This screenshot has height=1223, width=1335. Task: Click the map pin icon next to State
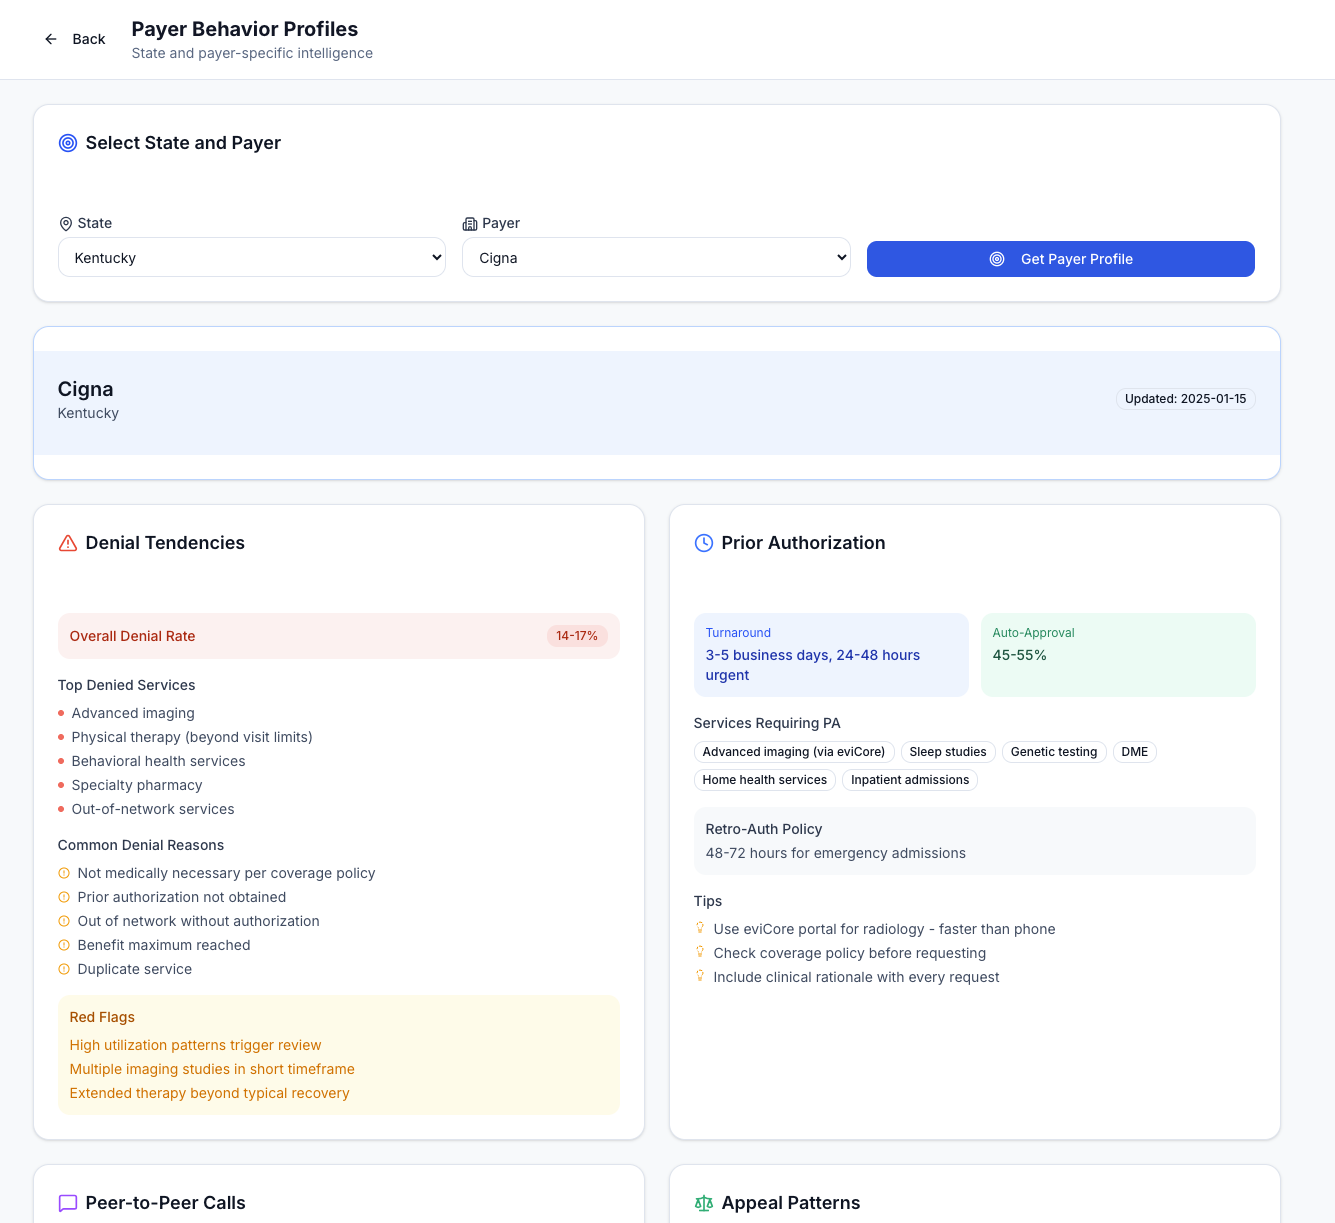pyautogui.click(x=66, y=224)
